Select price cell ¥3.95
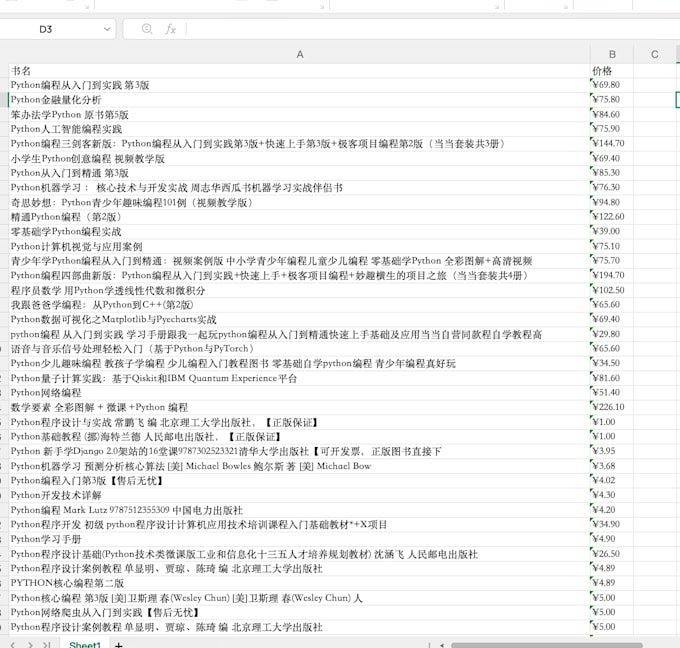This screenshot has width=680, height=648. tap(612, 451)
